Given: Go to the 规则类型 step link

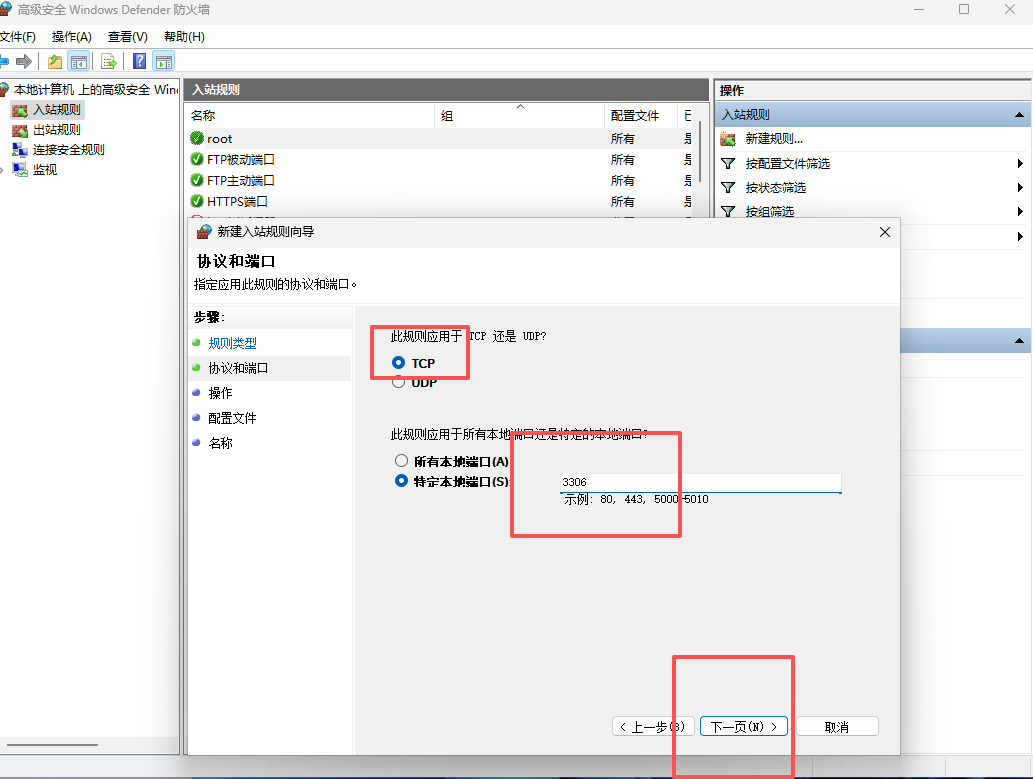Looking at the screenshot, I should 233,343.
